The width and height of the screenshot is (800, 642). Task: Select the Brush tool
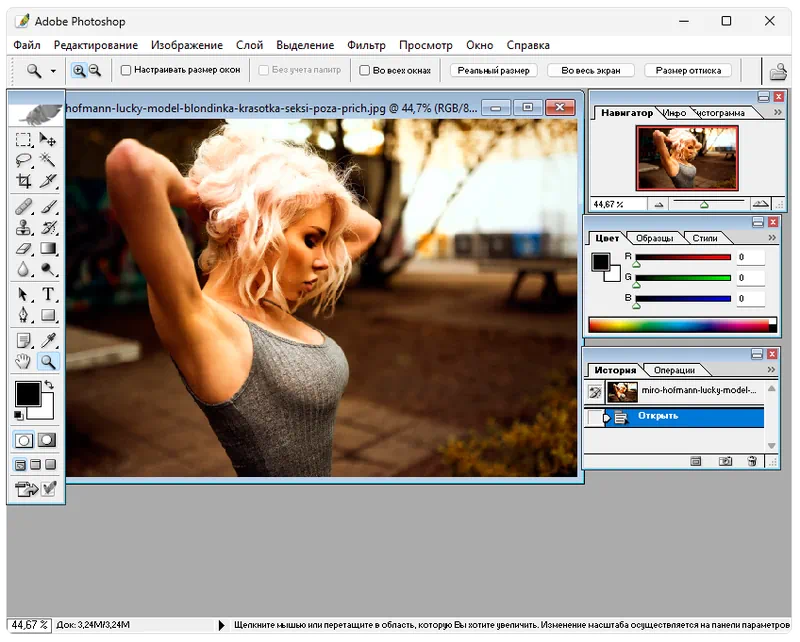(48, 207)
